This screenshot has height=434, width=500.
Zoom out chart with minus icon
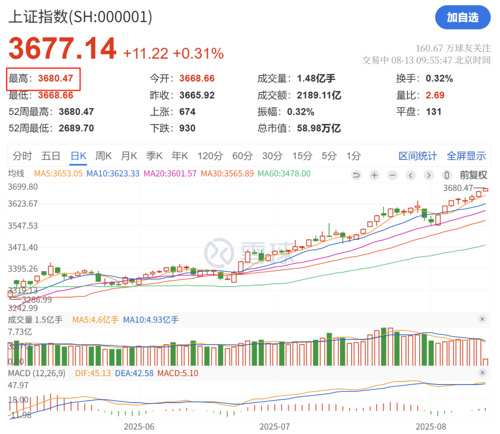(392, 175)
